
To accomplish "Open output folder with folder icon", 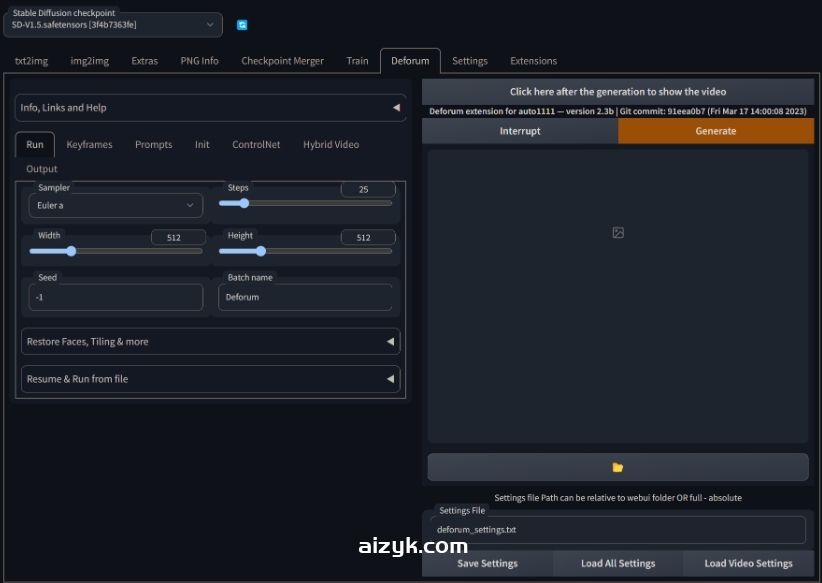I will pyautogui.click(x=618, y=467).
